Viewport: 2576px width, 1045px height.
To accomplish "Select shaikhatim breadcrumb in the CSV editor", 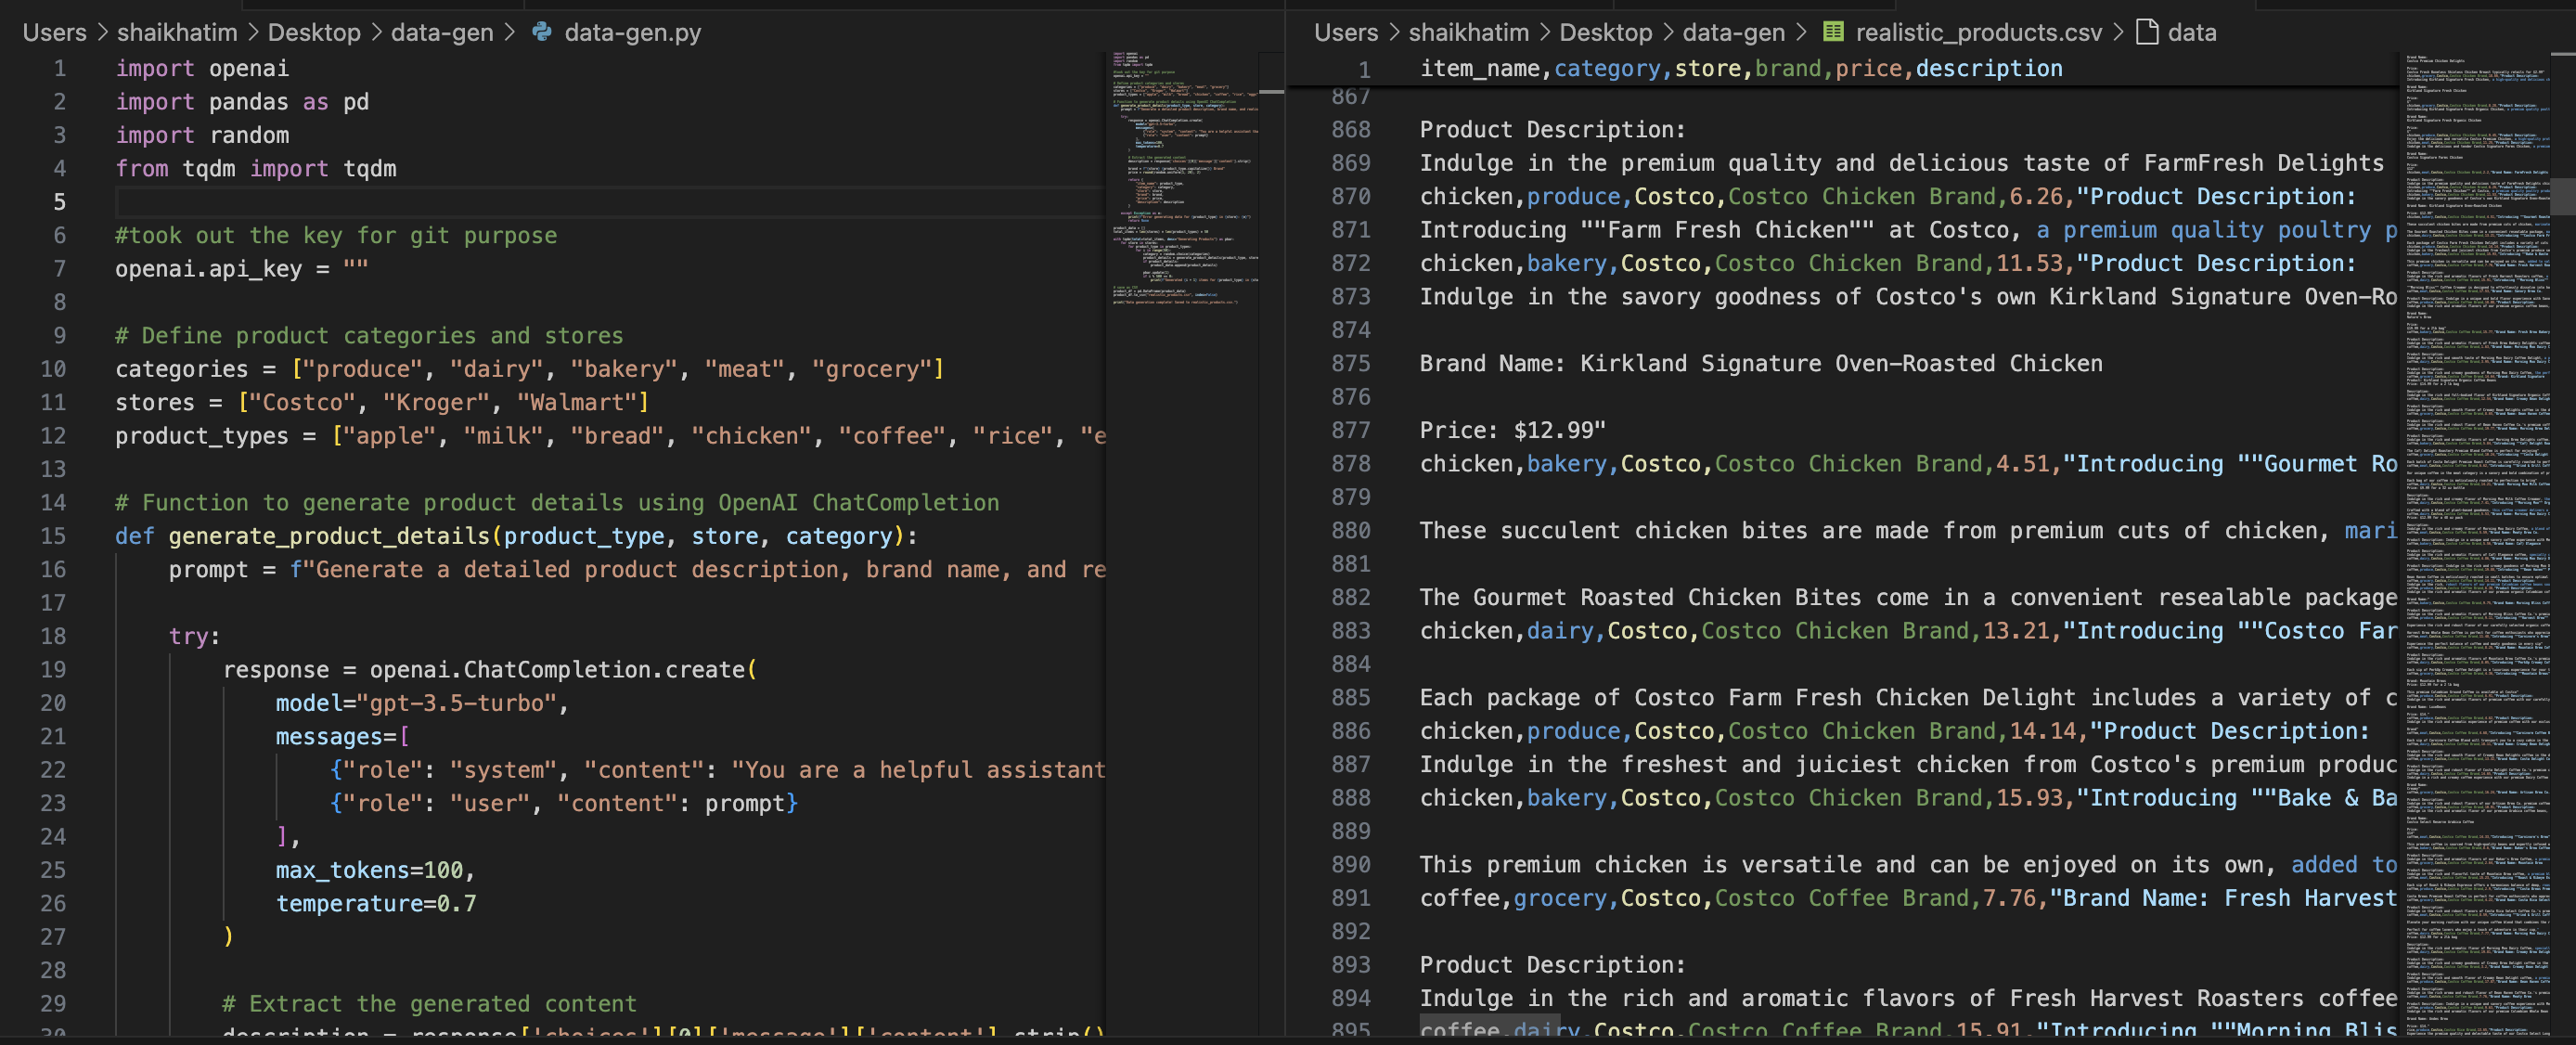I will pos(1468,32).
